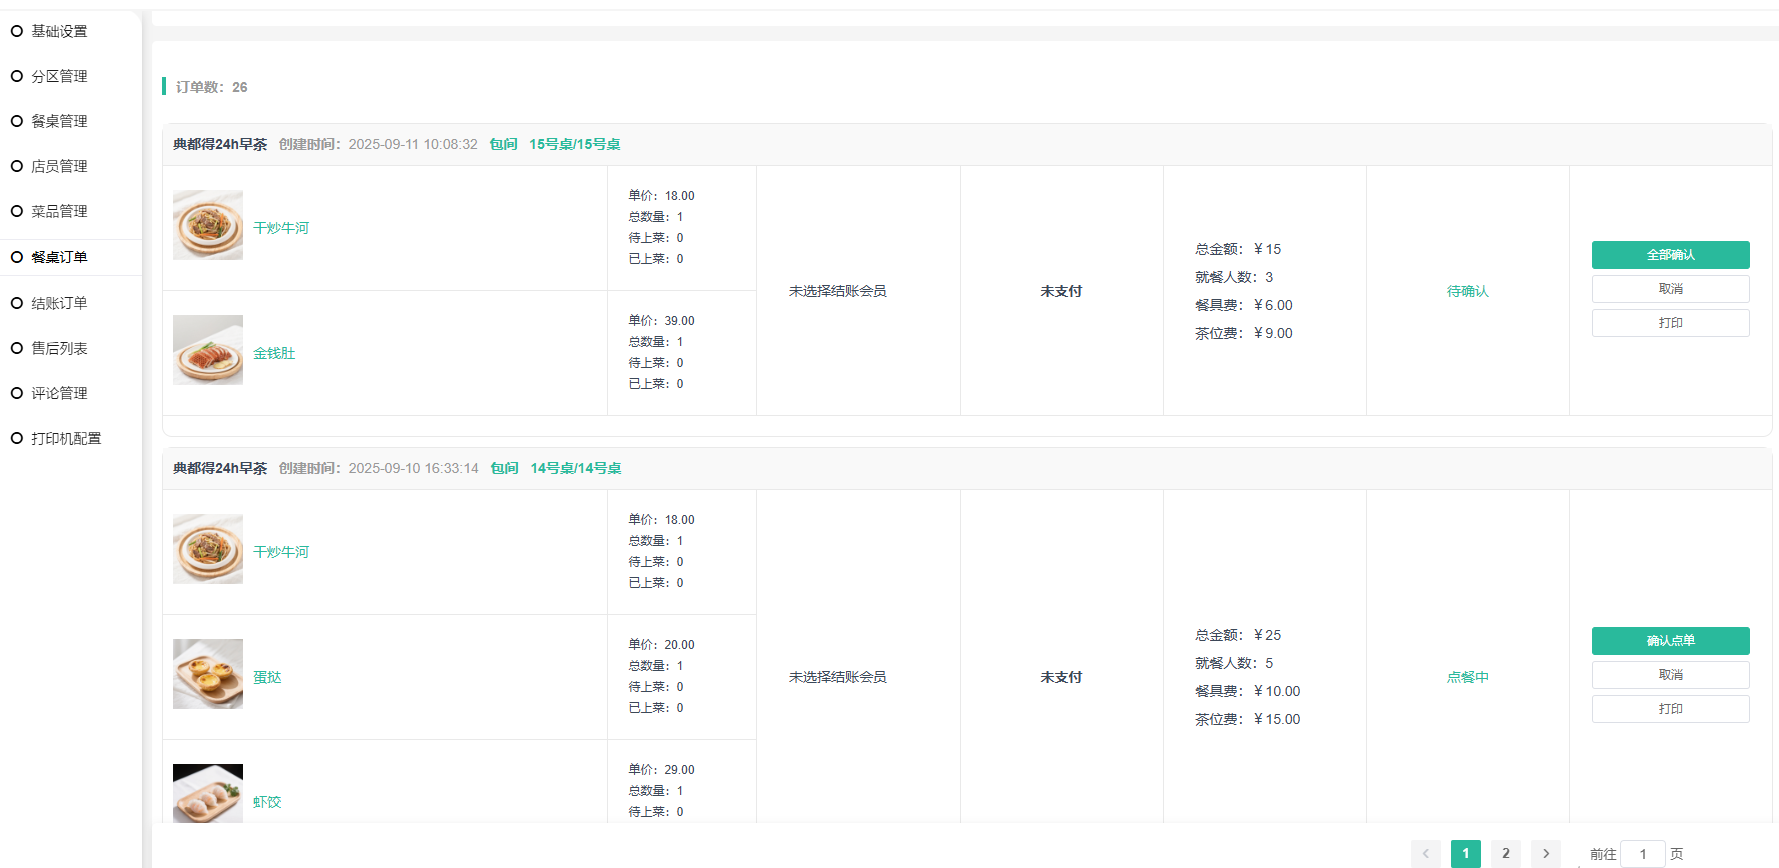This screenshot has height=868, width=1779.
Task: Go to page 2 of orders
Action: coord(1505,853)
